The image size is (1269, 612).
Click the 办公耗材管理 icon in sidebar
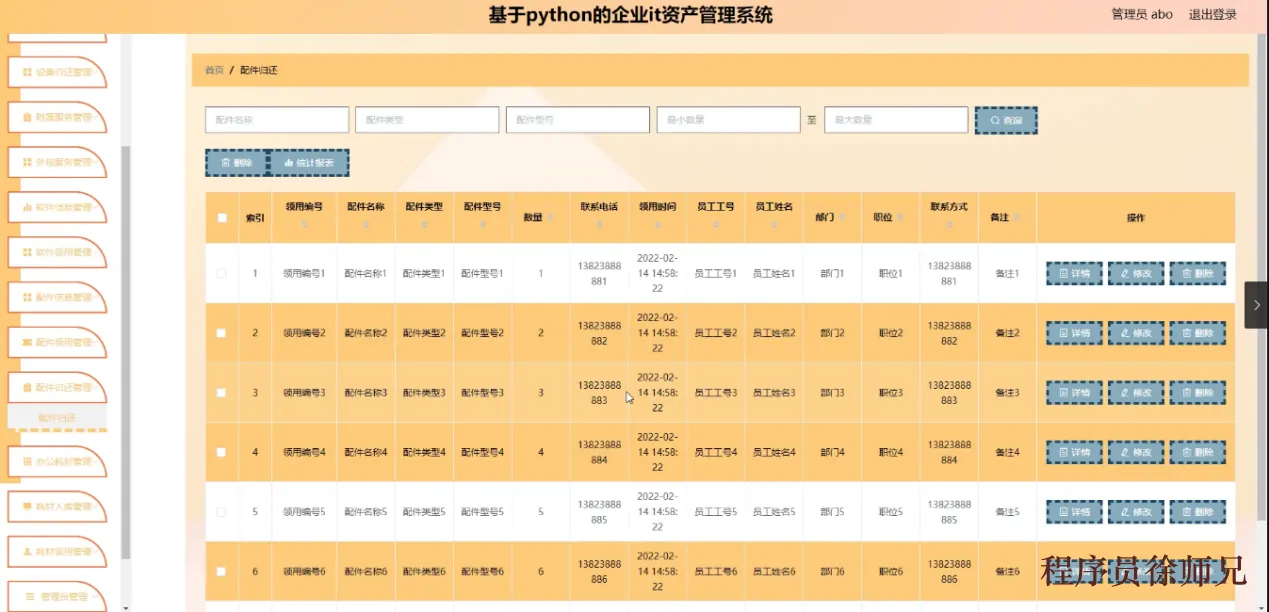point(27,462)
